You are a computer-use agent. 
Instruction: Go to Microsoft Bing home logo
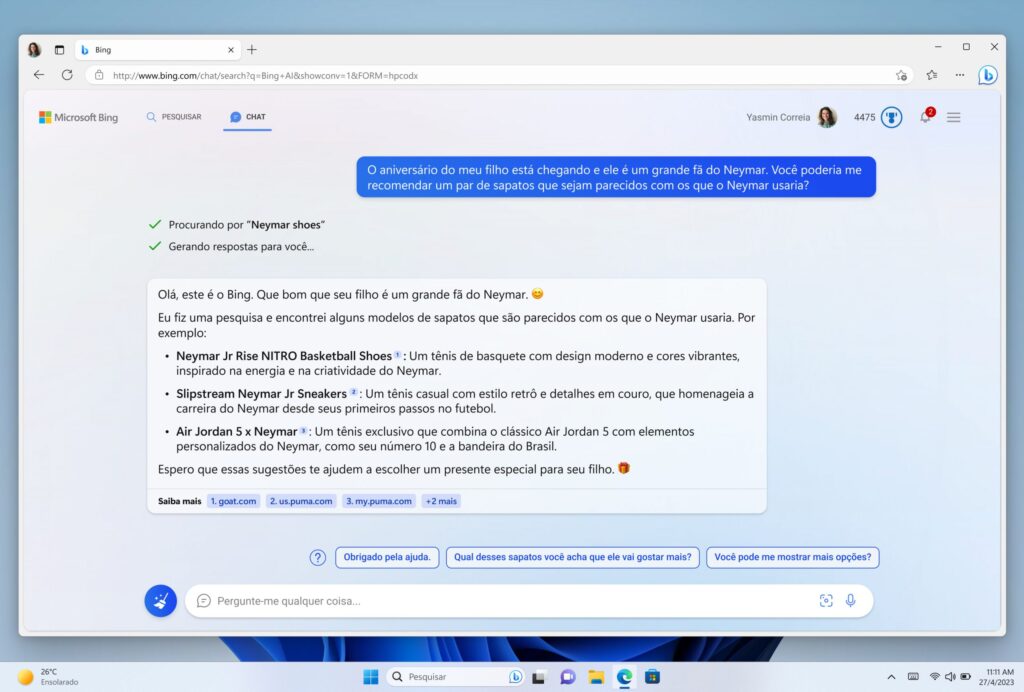[x=78, y=118]
